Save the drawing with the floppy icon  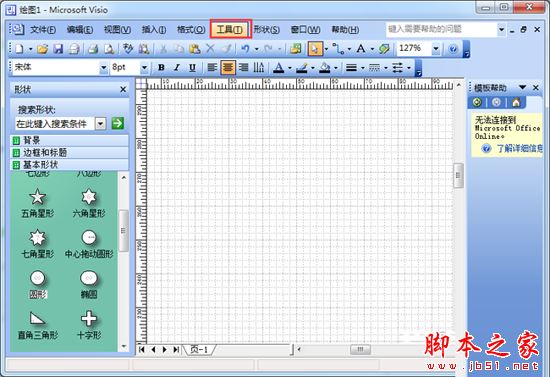pos(58,49)
